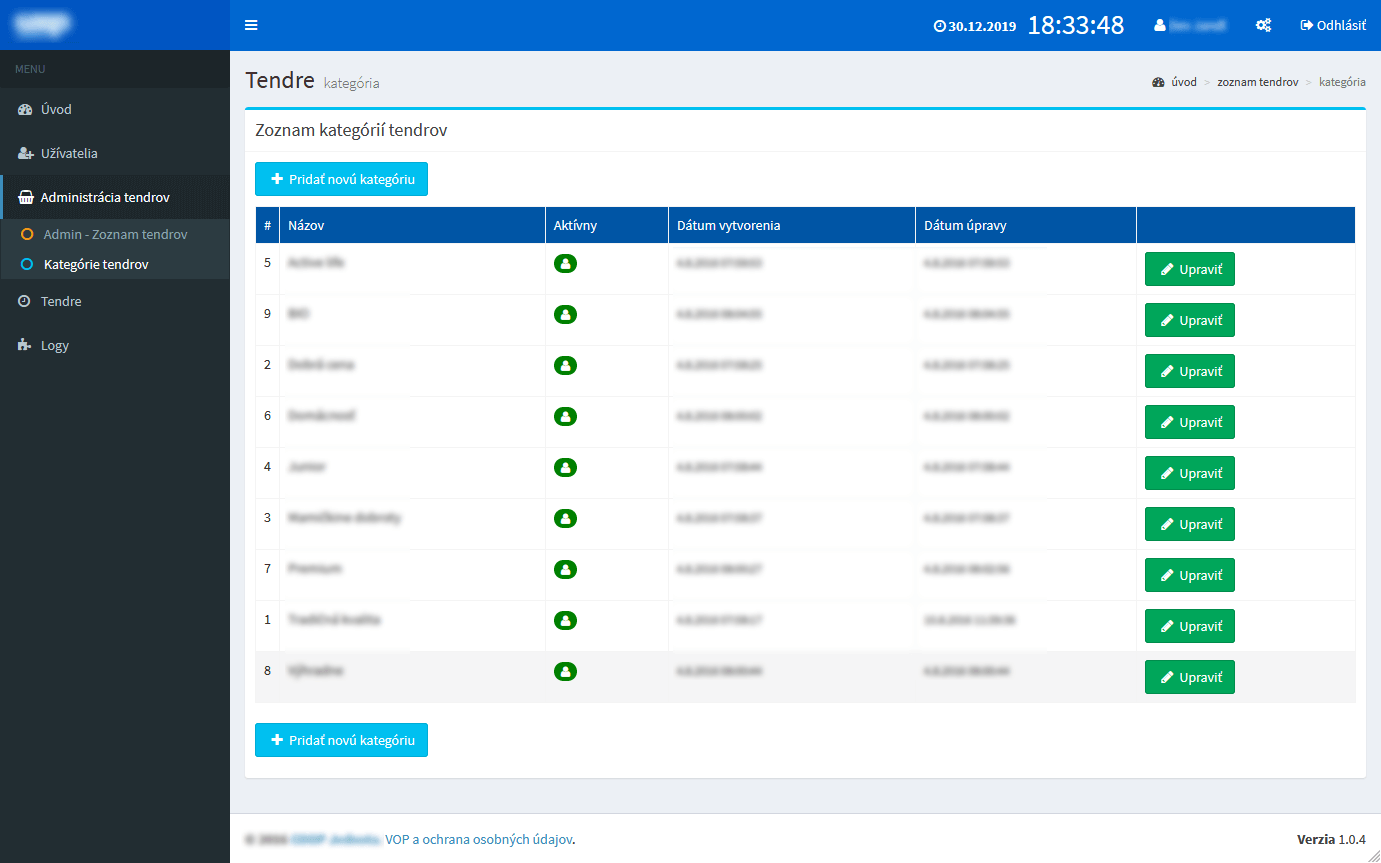Edit category number 3 with Upraviť
The image size is (1381, 863).
pyautogui.click(x=1190, y=524)
